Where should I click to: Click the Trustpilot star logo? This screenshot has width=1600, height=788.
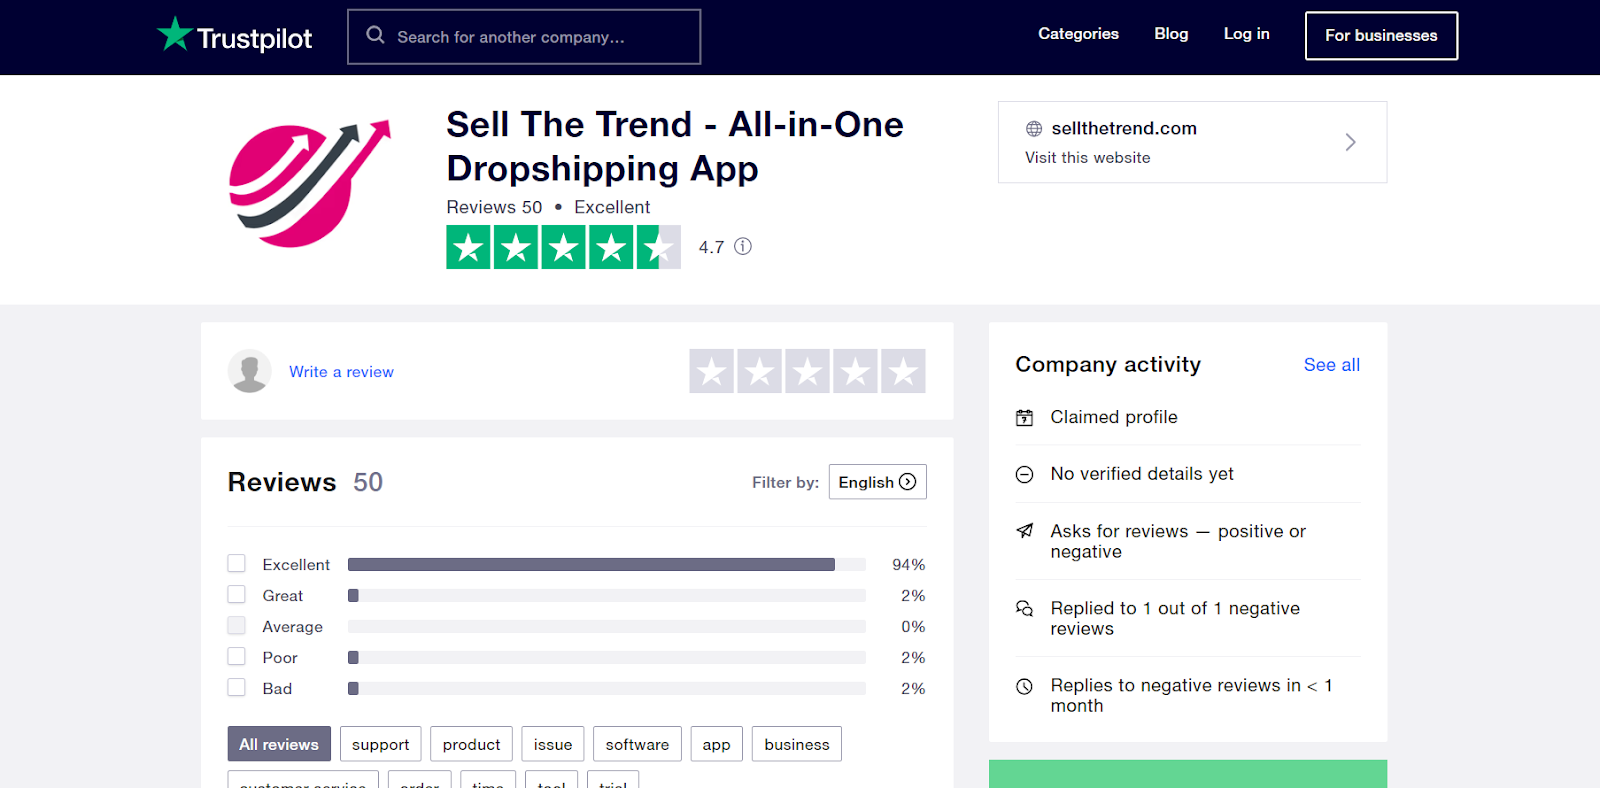175,34
